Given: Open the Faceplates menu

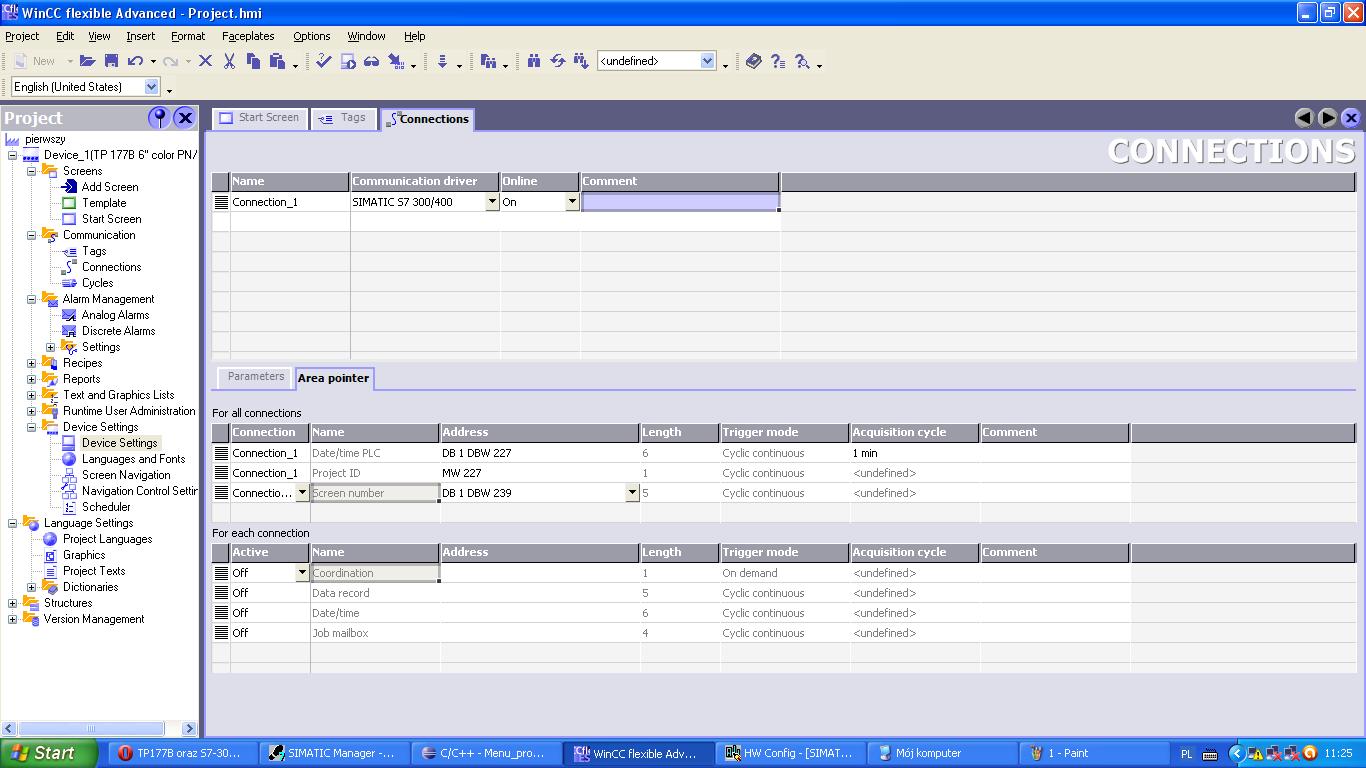Looking at the screenshot, I should pyautogui.click(x=248, y=36).
